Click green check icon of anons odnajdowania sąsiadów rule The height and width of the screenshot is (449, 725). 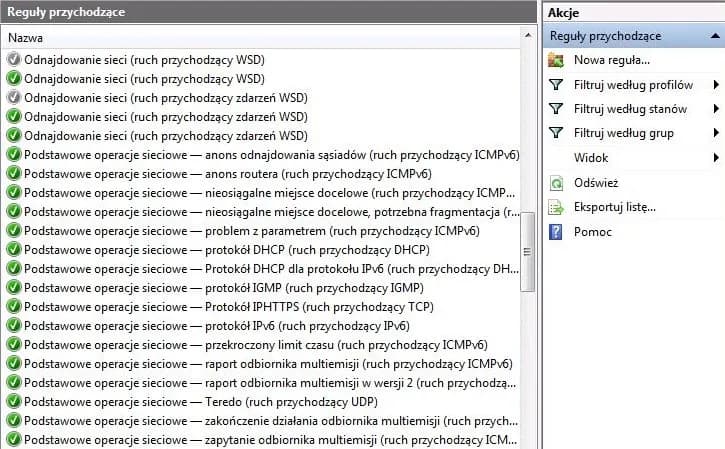(x=14, y=154)
